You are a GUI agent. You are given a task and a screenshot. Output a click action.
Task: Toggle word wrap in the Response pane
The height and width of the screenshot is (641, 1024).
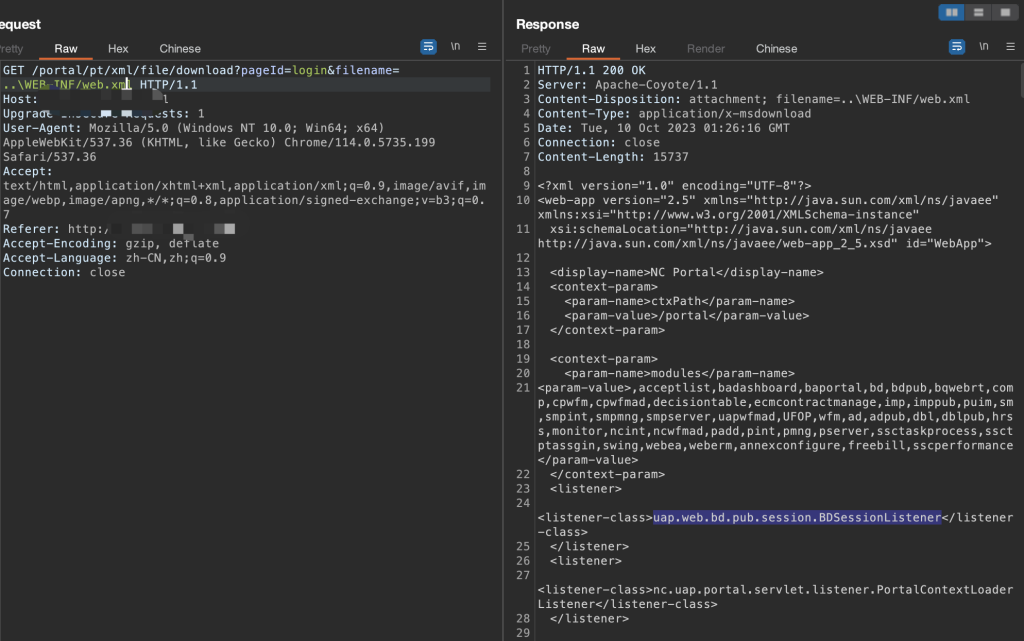click(957, 47)
